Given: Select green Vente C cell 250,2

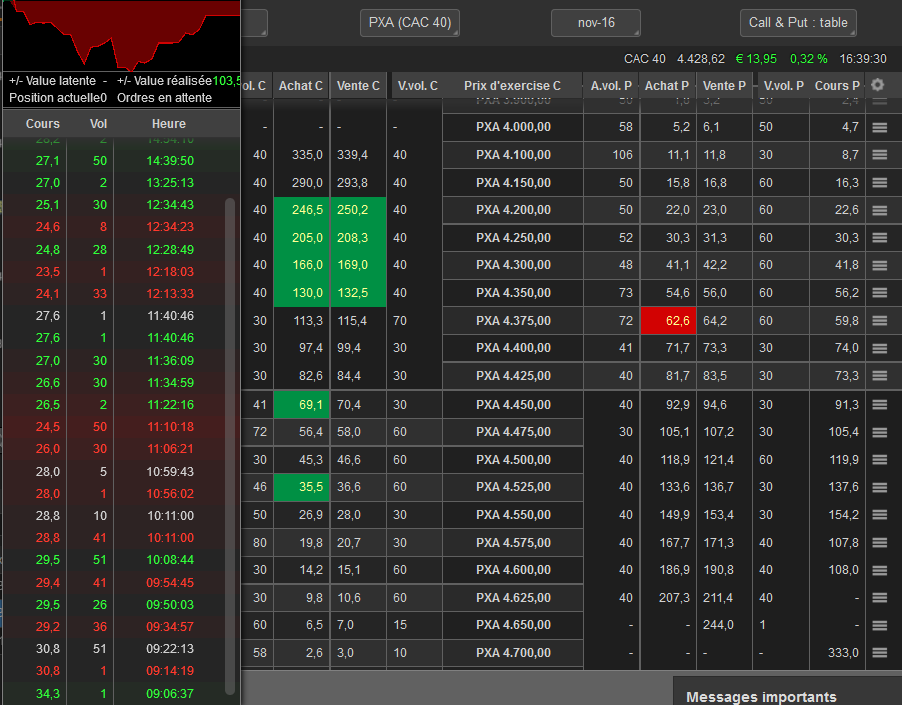Looking at the screenshot, I should coord(358,210).
